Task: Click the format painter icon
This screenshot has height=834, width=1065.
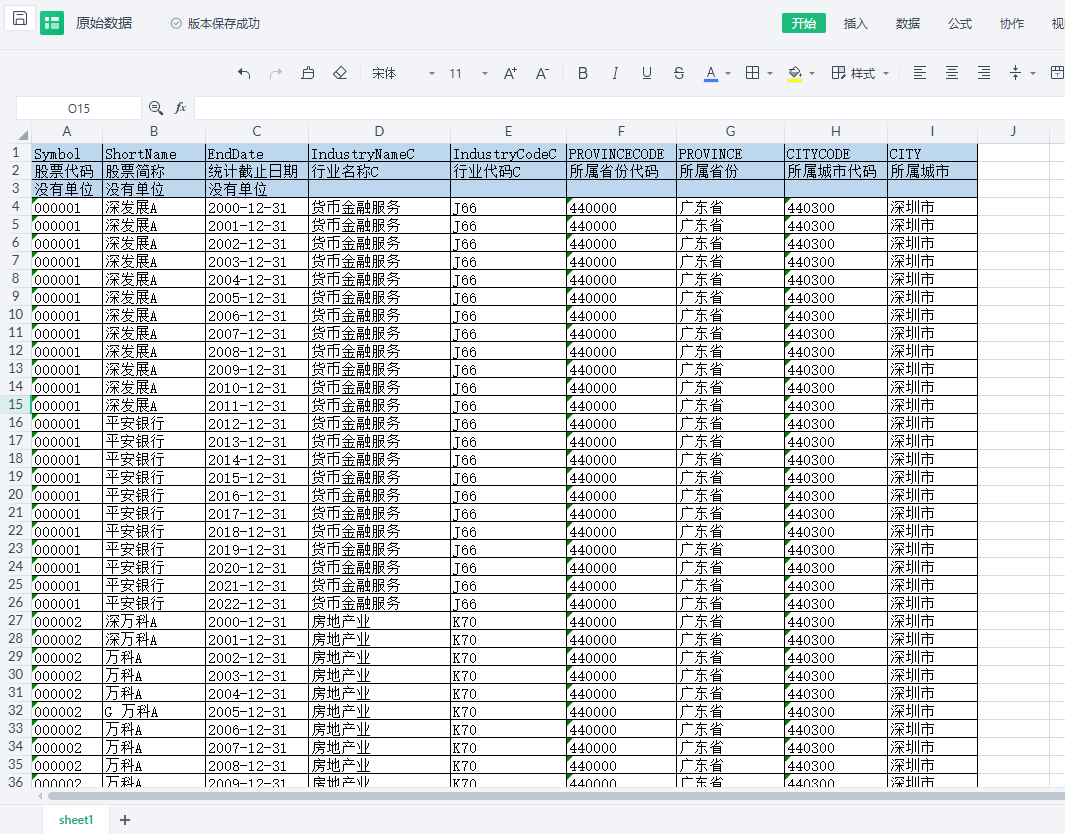Action: (x=308, y=73)
